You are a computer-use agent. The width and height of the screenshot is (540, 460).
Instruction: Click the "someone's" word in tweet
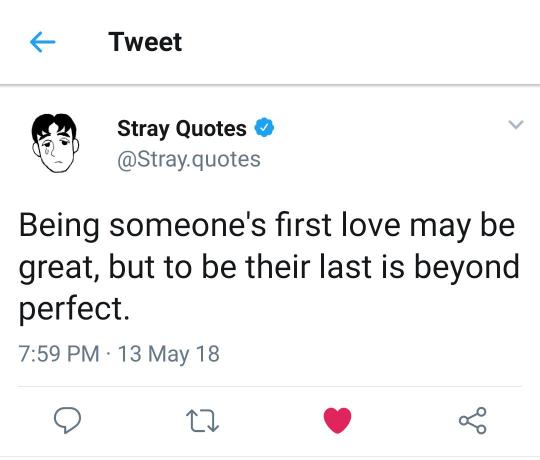click(188, 226)
